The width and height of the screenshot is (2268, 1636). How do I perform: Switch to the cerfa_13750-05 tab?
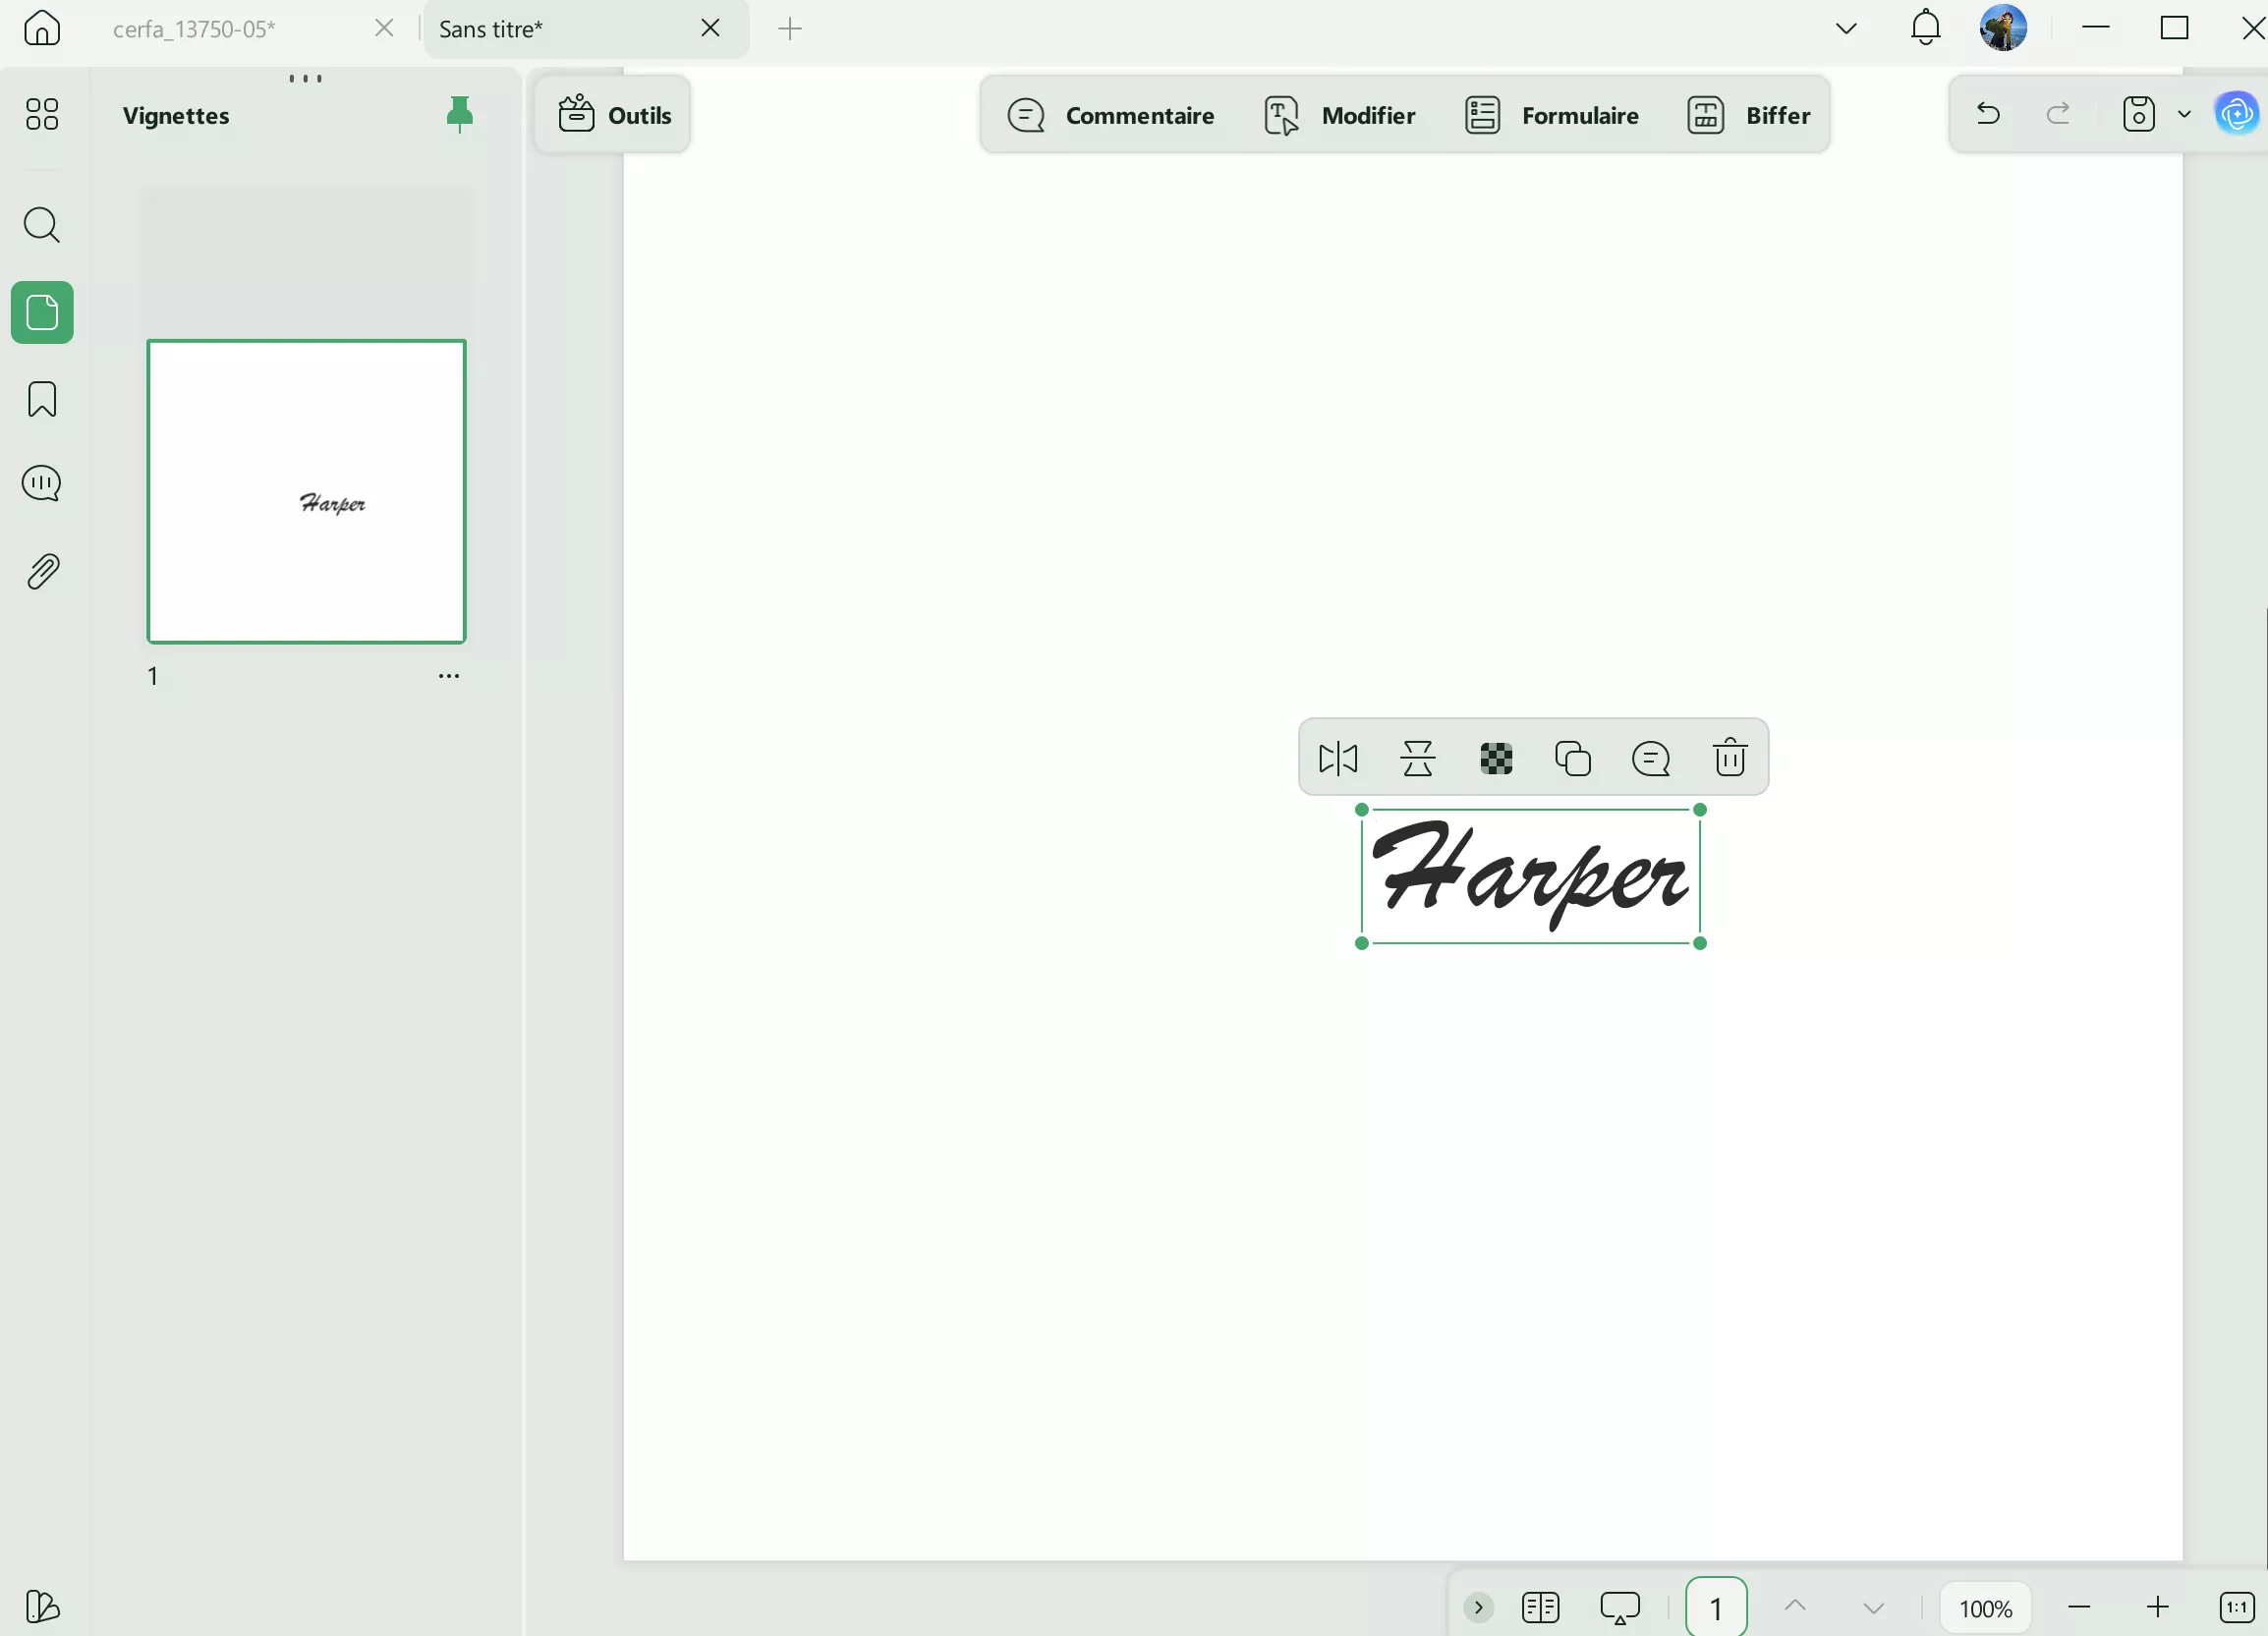(x=195, y=29)
